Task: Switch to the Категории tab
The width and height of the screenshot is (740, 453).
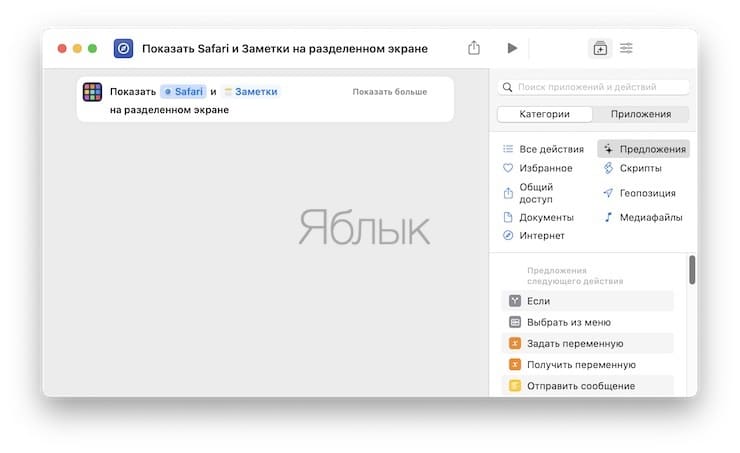Action: [545, 114]
